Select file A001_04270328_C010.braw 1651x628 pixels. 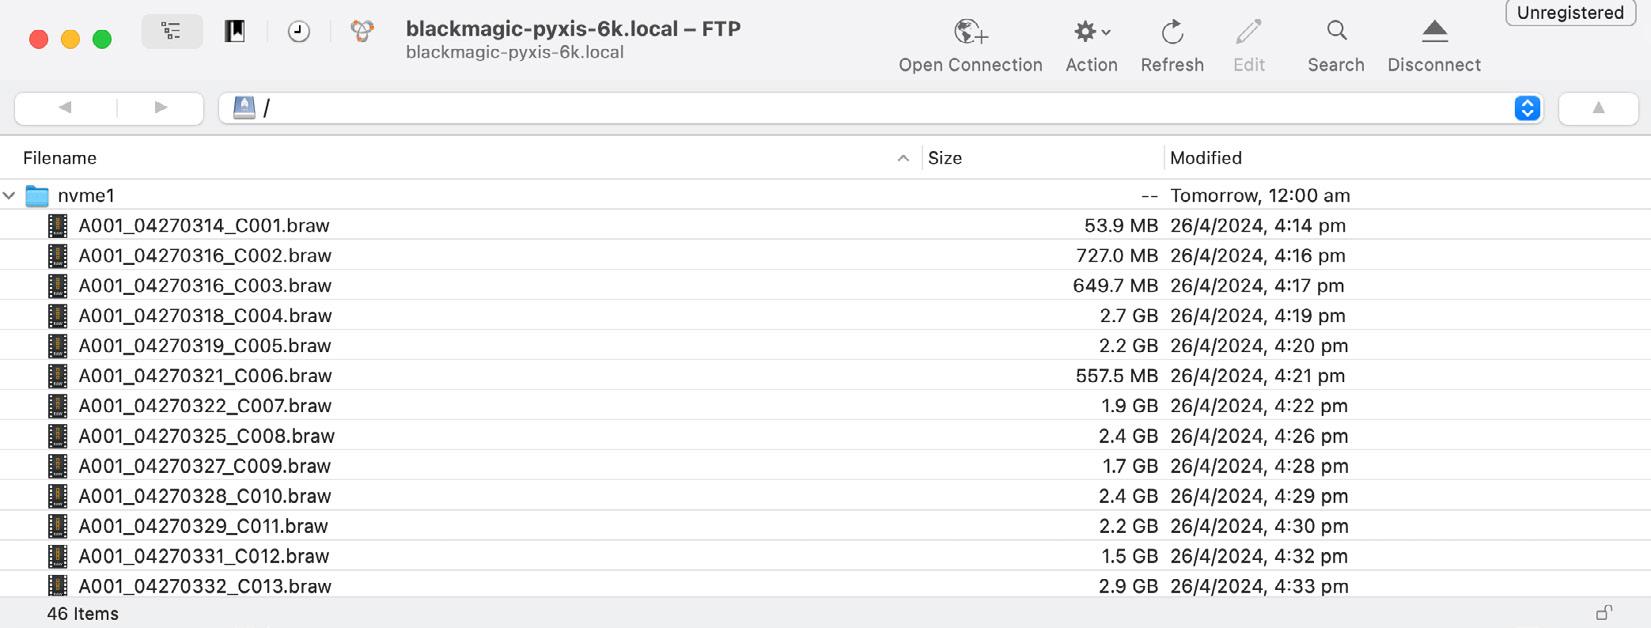[x=205, y=496]
